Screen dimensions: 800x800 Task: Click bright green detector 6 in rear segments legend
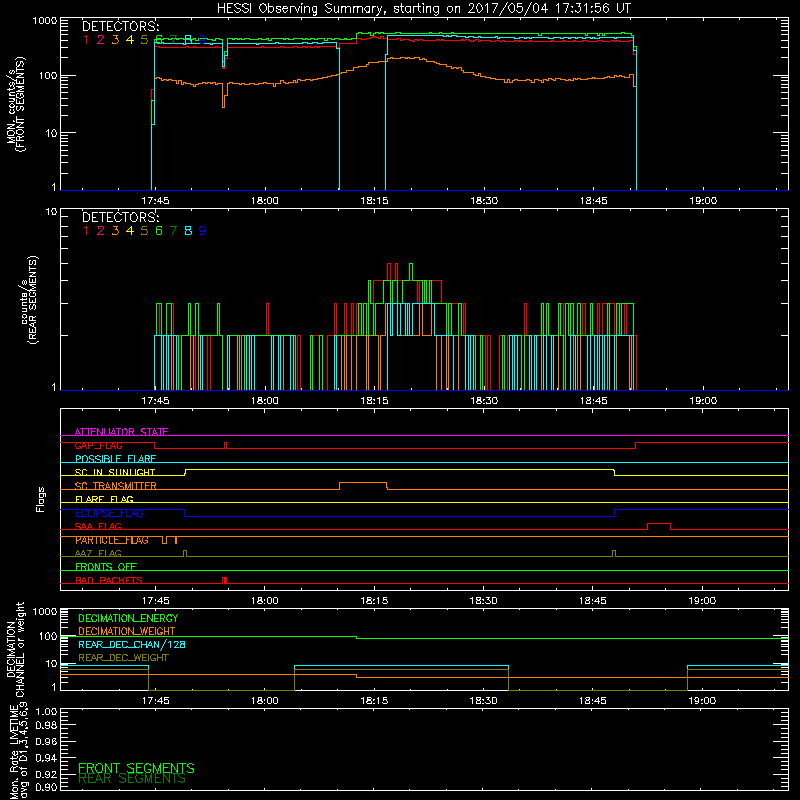159,231
